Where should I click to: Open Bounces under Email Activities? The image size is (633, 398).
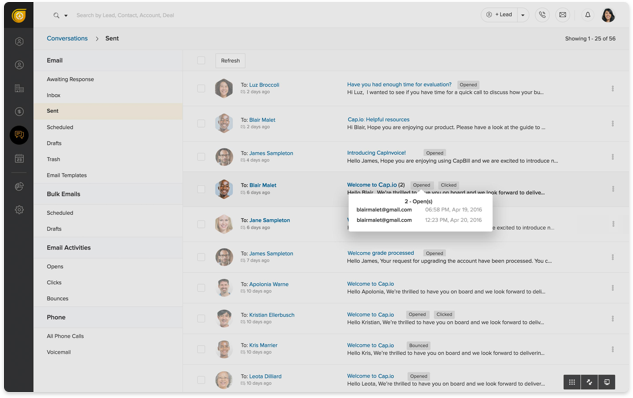point(57,299)
